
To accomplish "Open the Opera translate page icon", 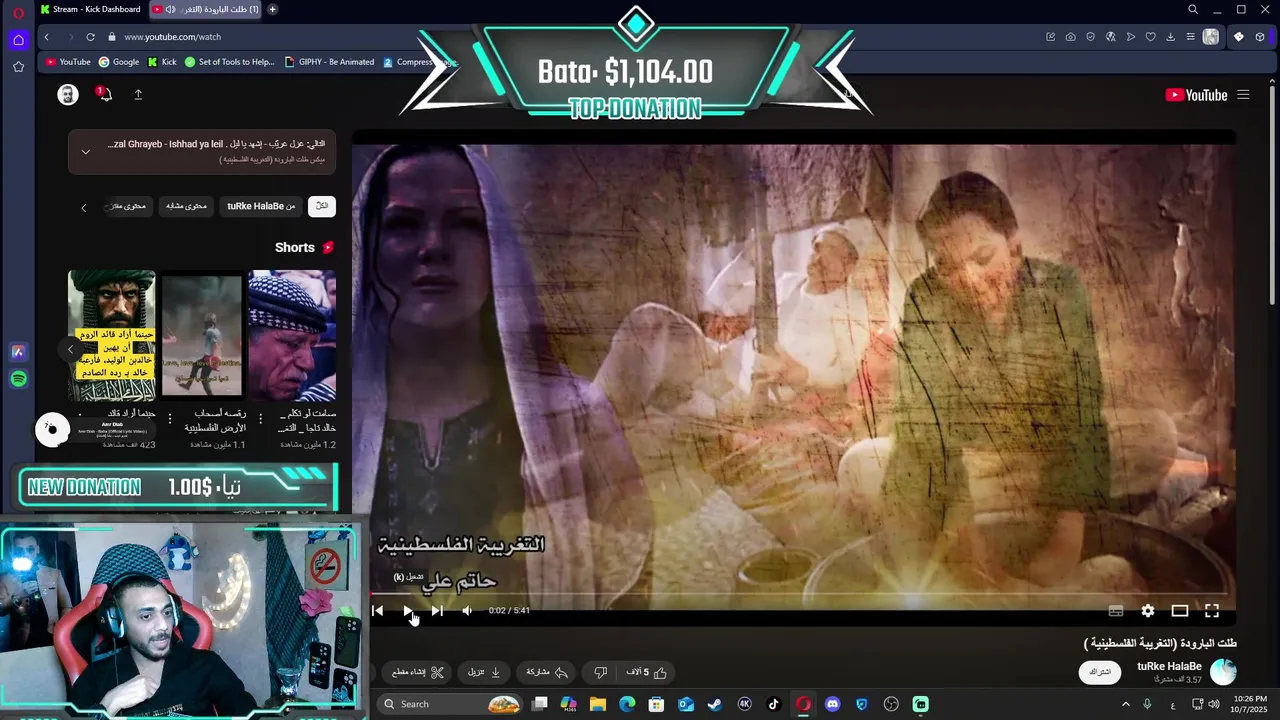I will tap(1110, 37).
